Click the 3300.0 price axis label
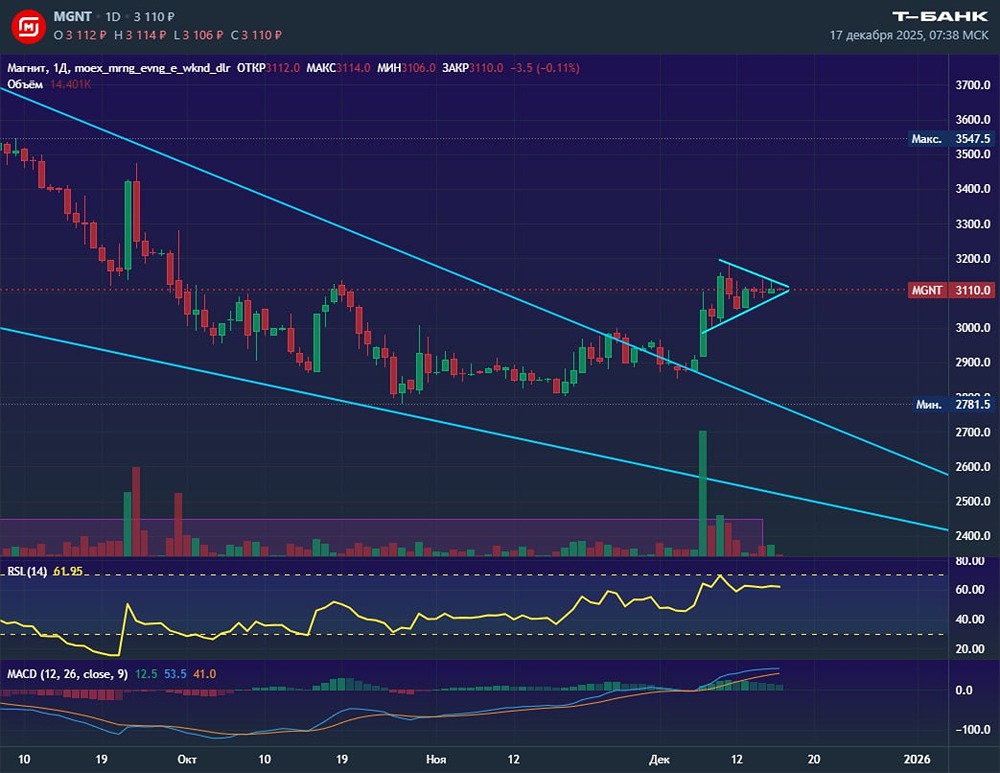 pos(973,224)
